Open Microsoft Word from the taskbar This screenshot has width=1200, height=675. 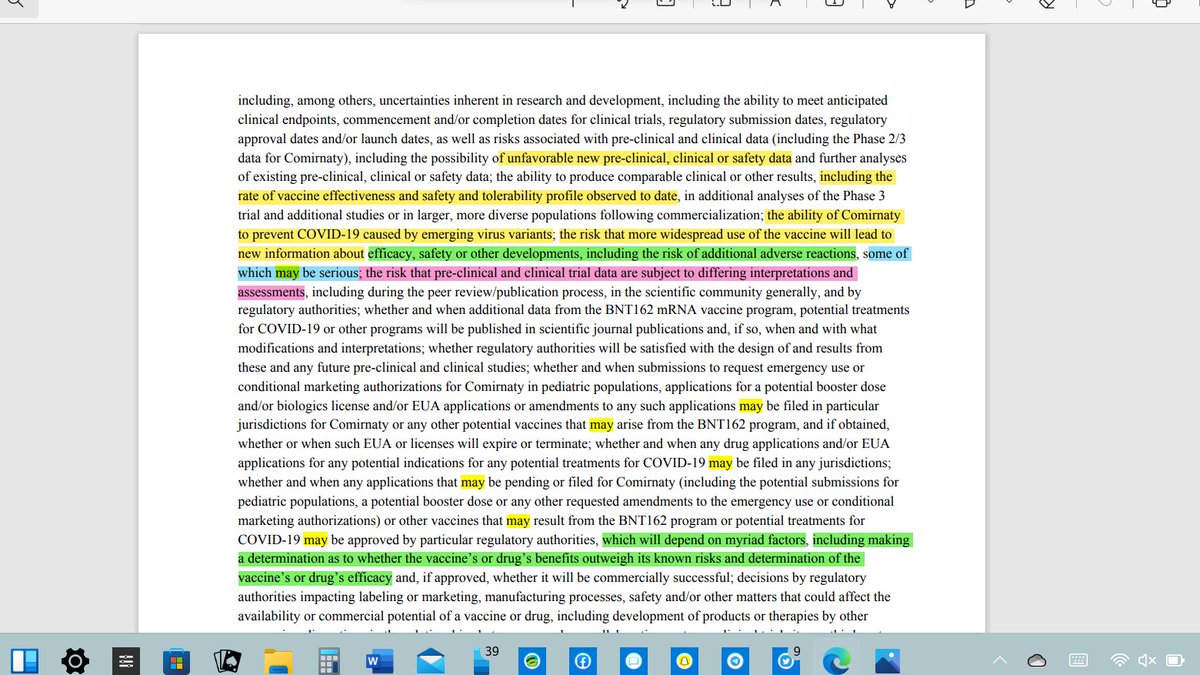pos(379,661)
